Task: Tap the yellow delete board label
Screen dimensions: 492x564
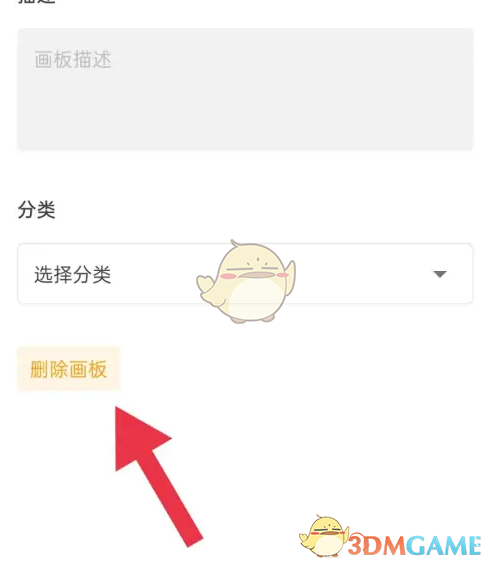Action: point(68,369)
